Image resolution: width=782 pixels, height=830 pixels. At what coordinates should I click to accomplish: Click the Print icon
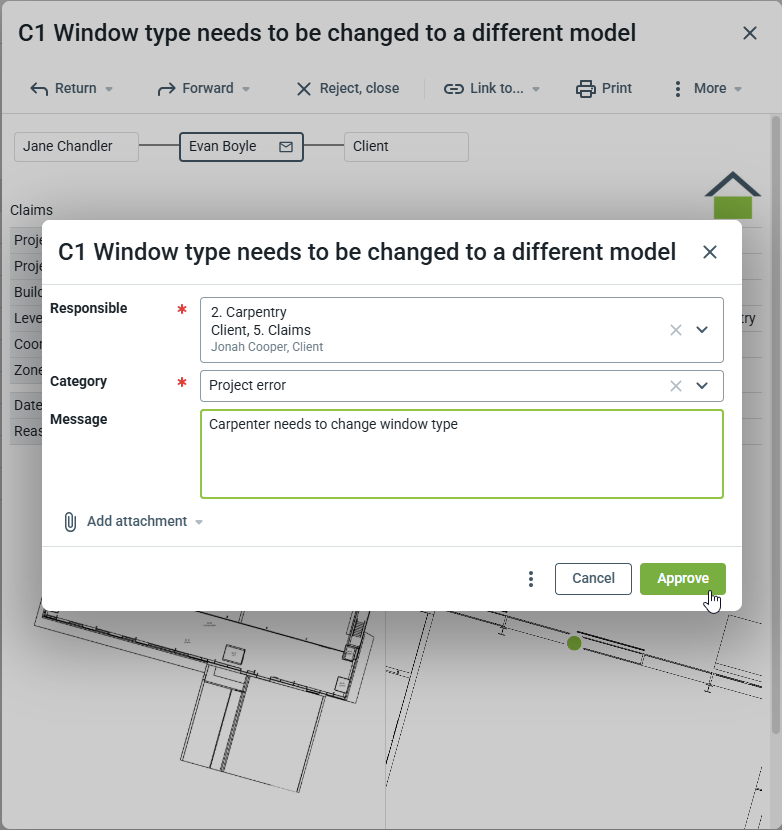click(586, 89)
